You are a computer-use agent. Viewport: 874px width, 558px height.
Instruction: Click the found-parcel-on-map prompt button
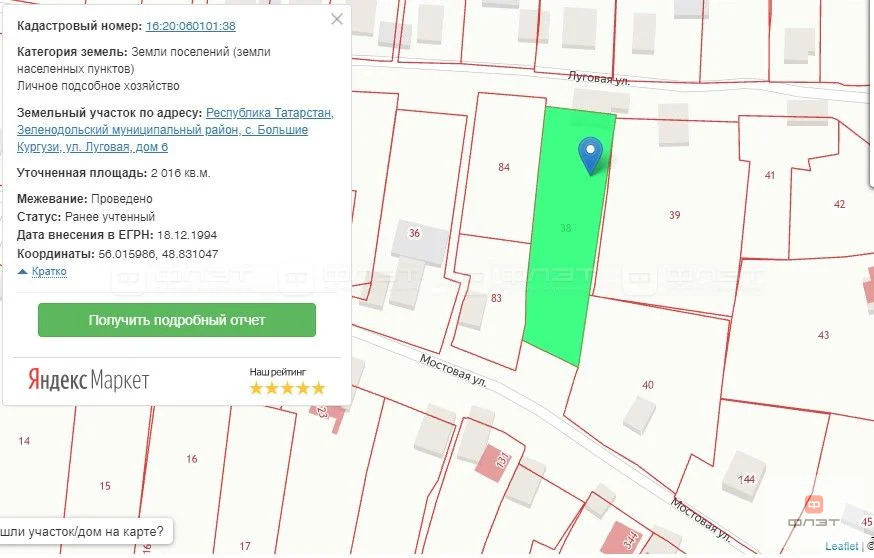[85, 531]
